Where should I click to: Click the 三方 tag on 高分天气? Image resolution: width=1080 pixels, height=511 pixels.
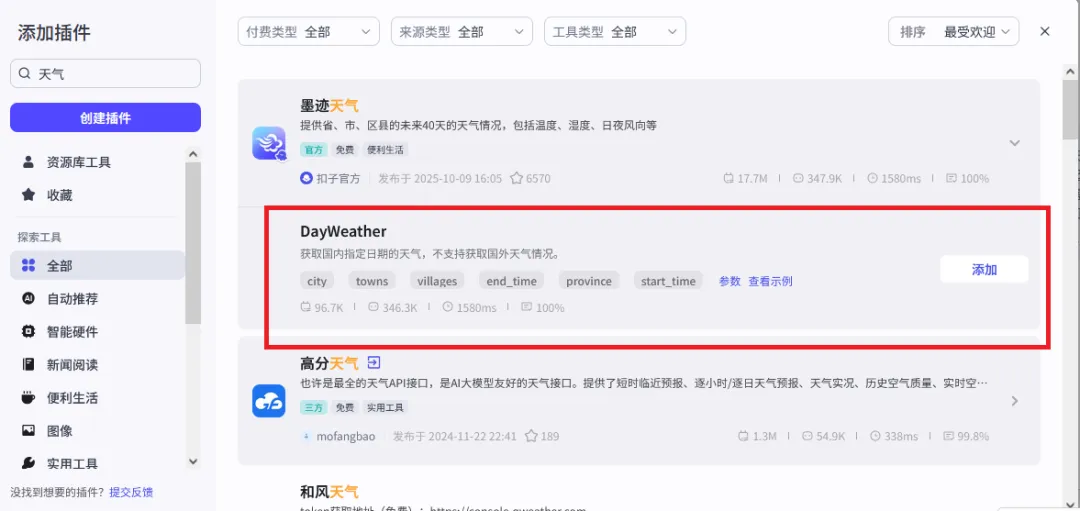click(314, 407)
